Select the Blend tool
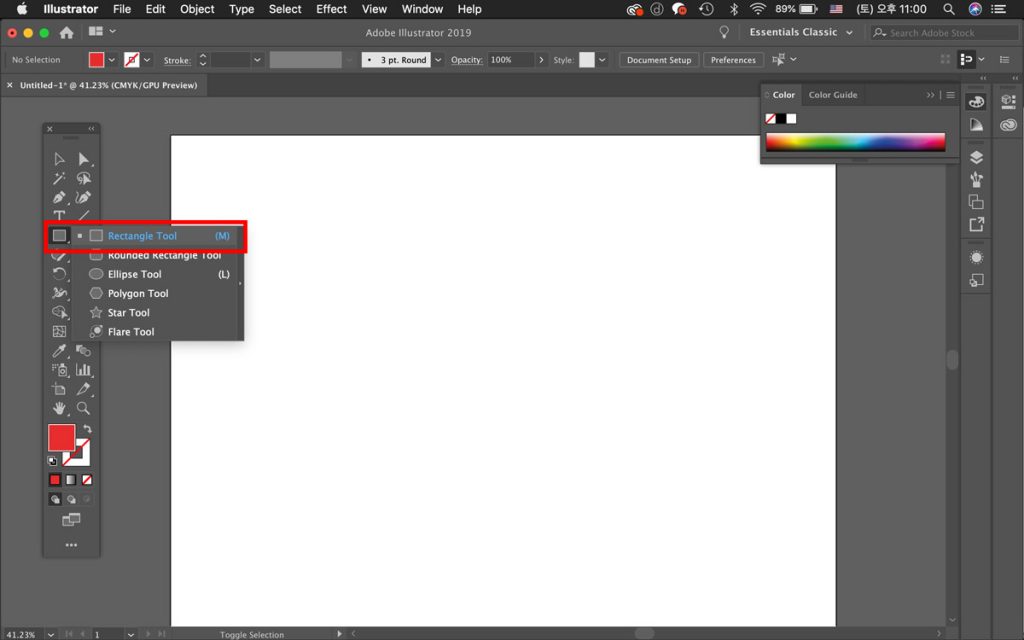 [x=84, y=351]
